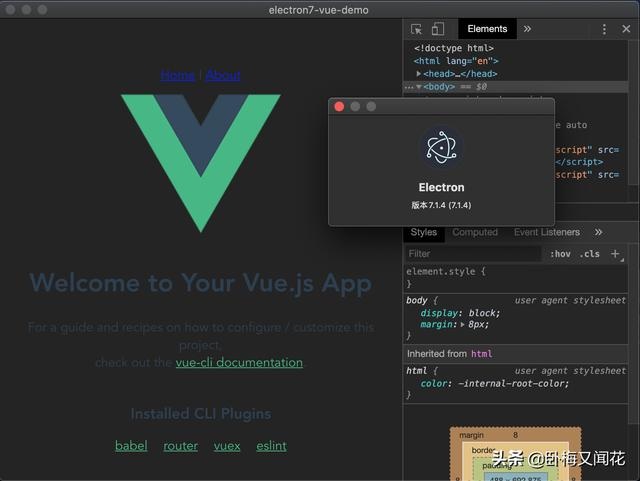Toggle the device toolbar icon
Image resolution: width=640 pixels, height=481 pixels.
(x=438, y=29)
